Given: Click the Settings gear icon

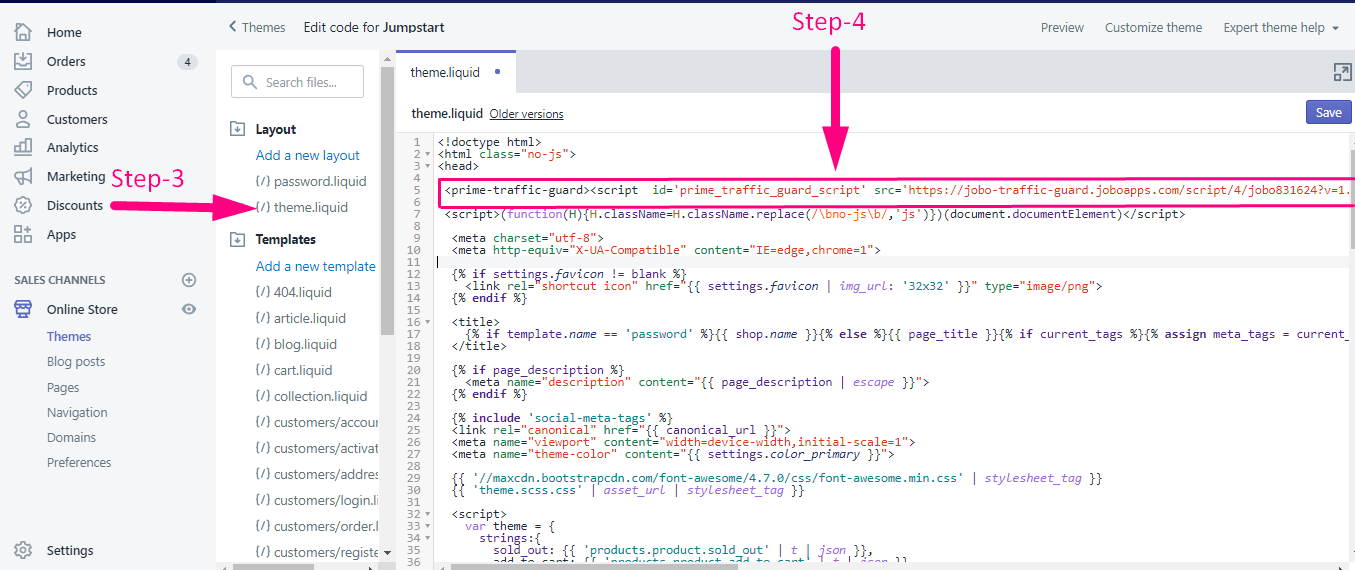Looking at the screenshot, I should 23,550.
